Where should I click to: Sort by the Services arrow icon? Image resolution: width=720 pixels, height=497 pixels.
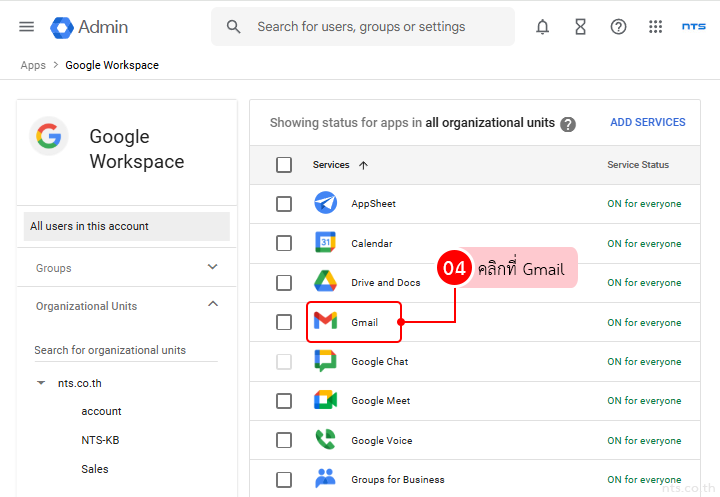click(363, 165)
